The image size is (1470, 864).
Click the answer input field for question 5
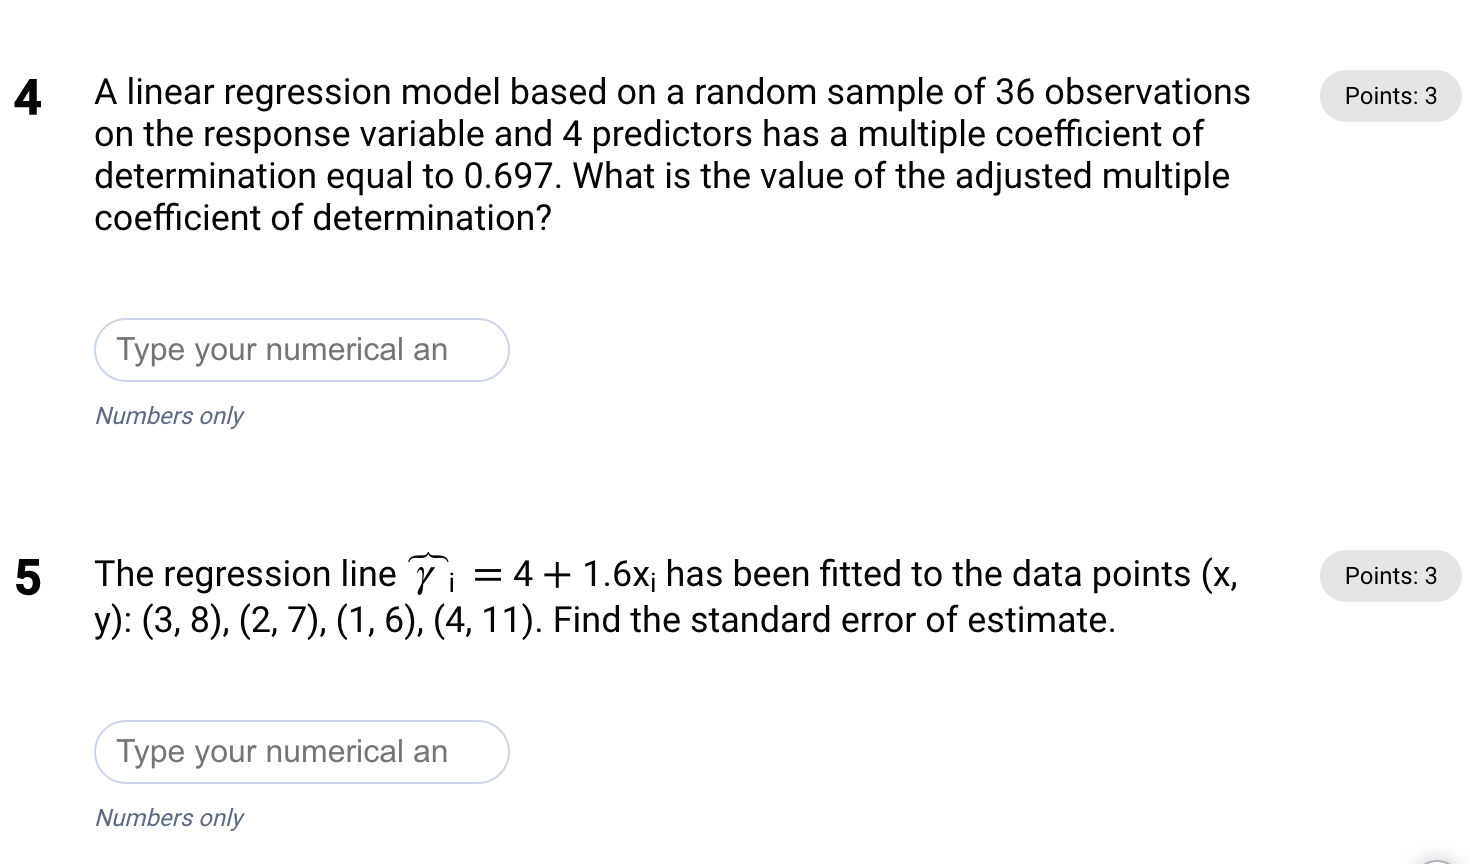301,752
